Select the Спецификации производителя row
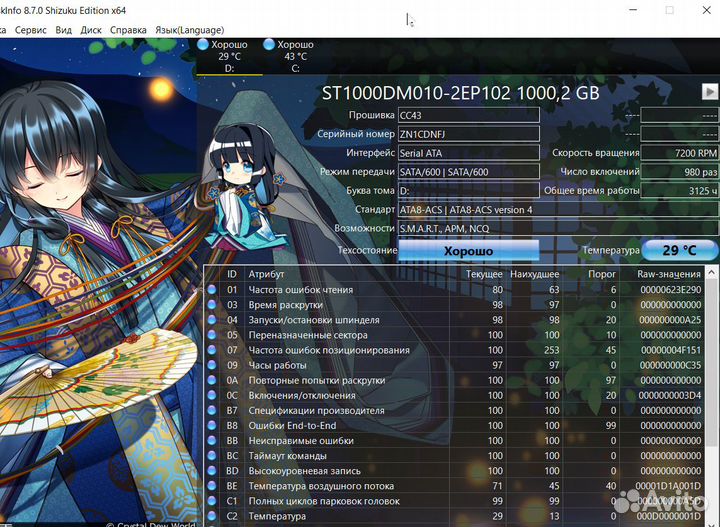 tap(455, 410)
